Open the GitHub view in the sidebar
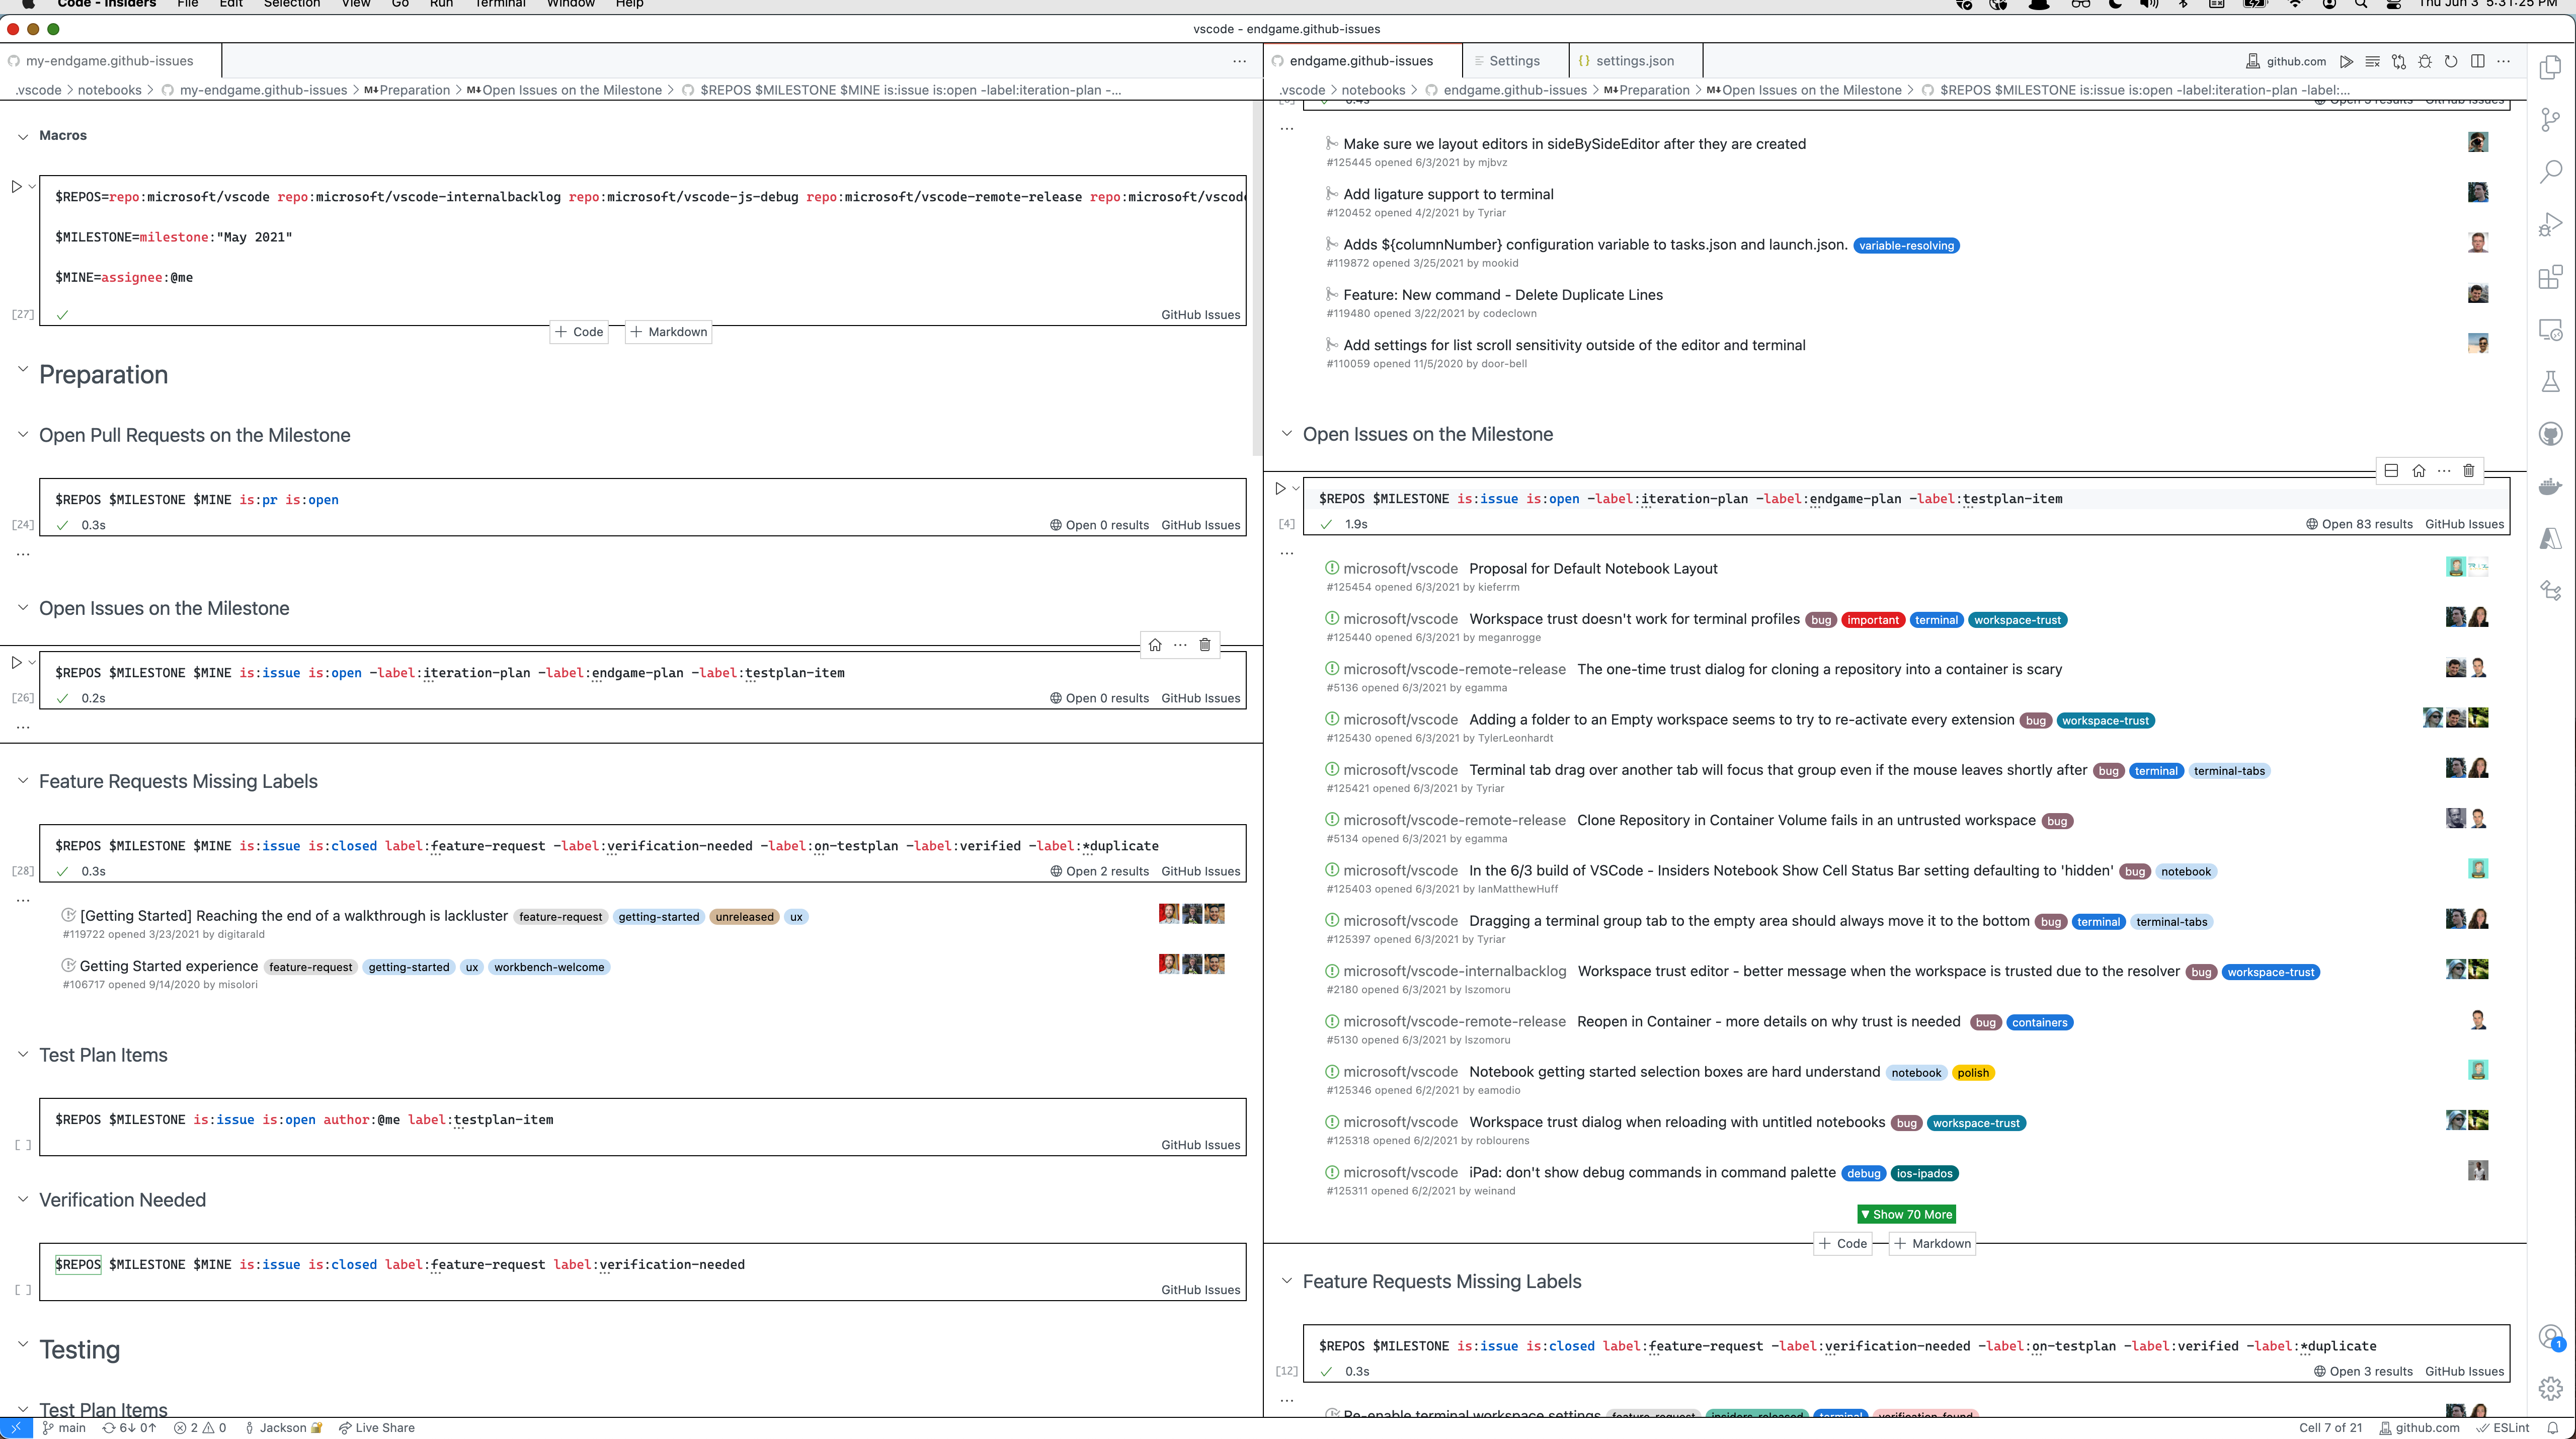The width and height of the screenshot is (2576, 1439). point(2551,433)
